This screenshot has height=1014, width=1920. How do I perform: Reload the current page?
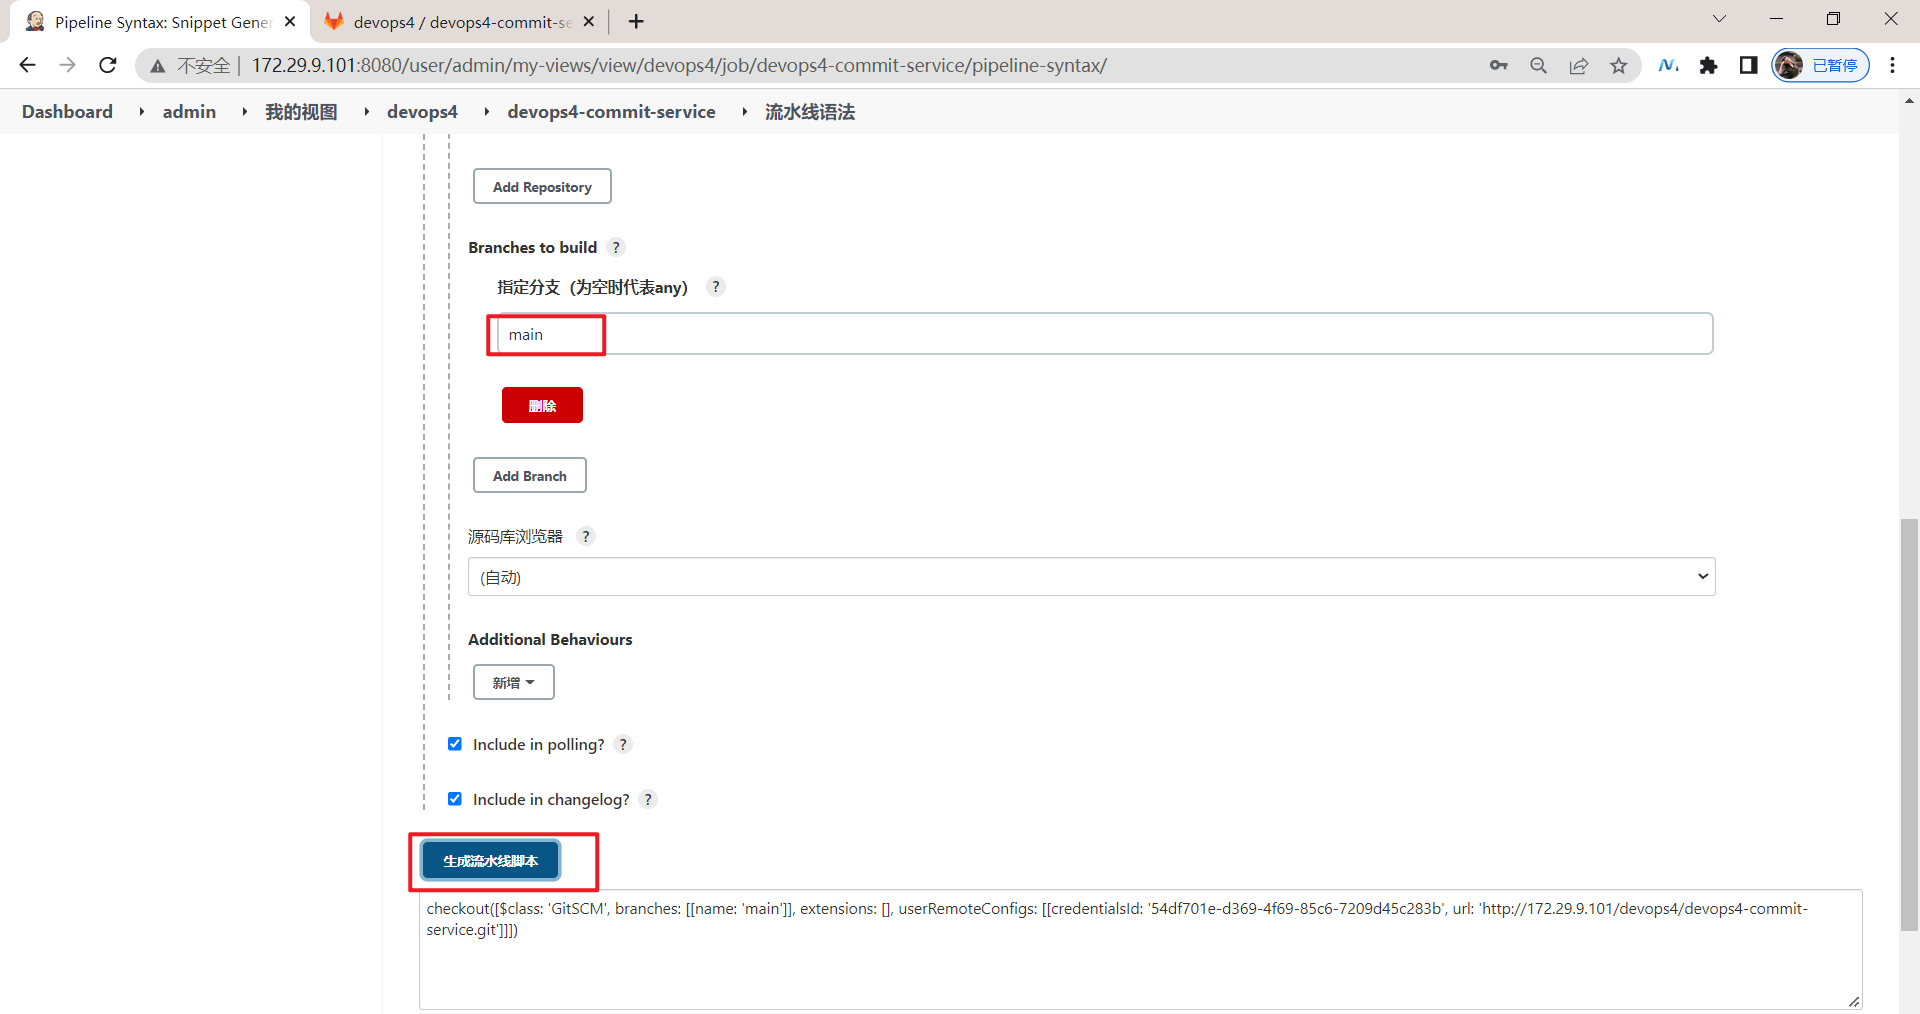[108, 65]
